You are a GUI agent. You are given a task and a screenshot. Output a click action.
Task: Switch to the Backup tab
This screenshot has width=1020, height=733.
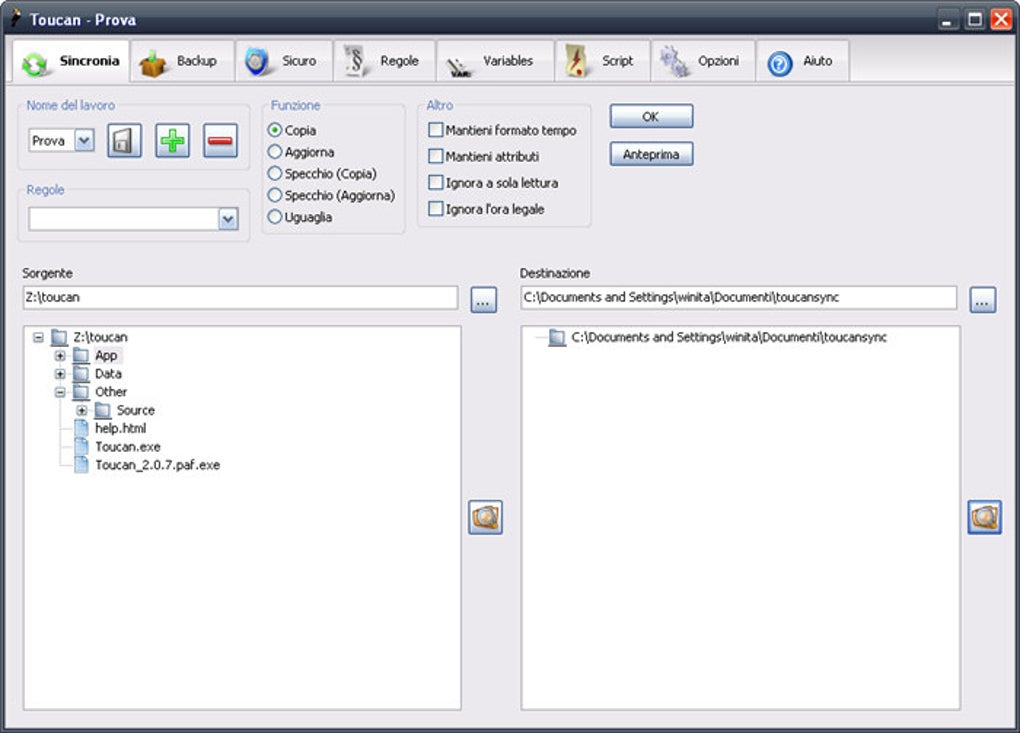(182, 61)
